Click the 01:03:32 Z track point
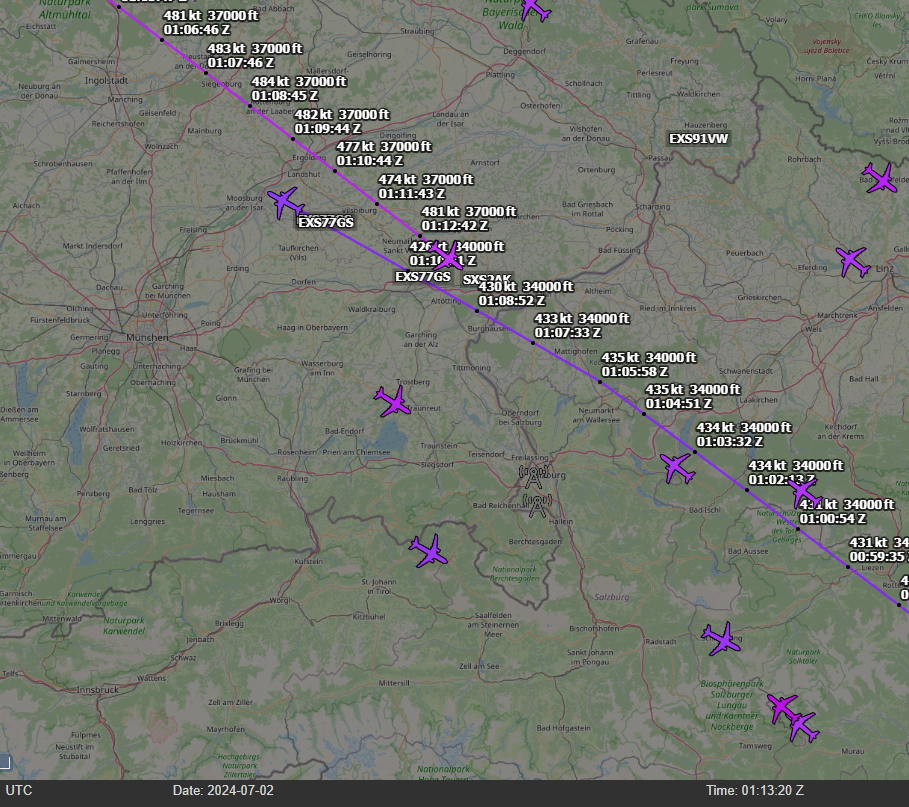Screen dimensions: 909x807 click(695, 452)
